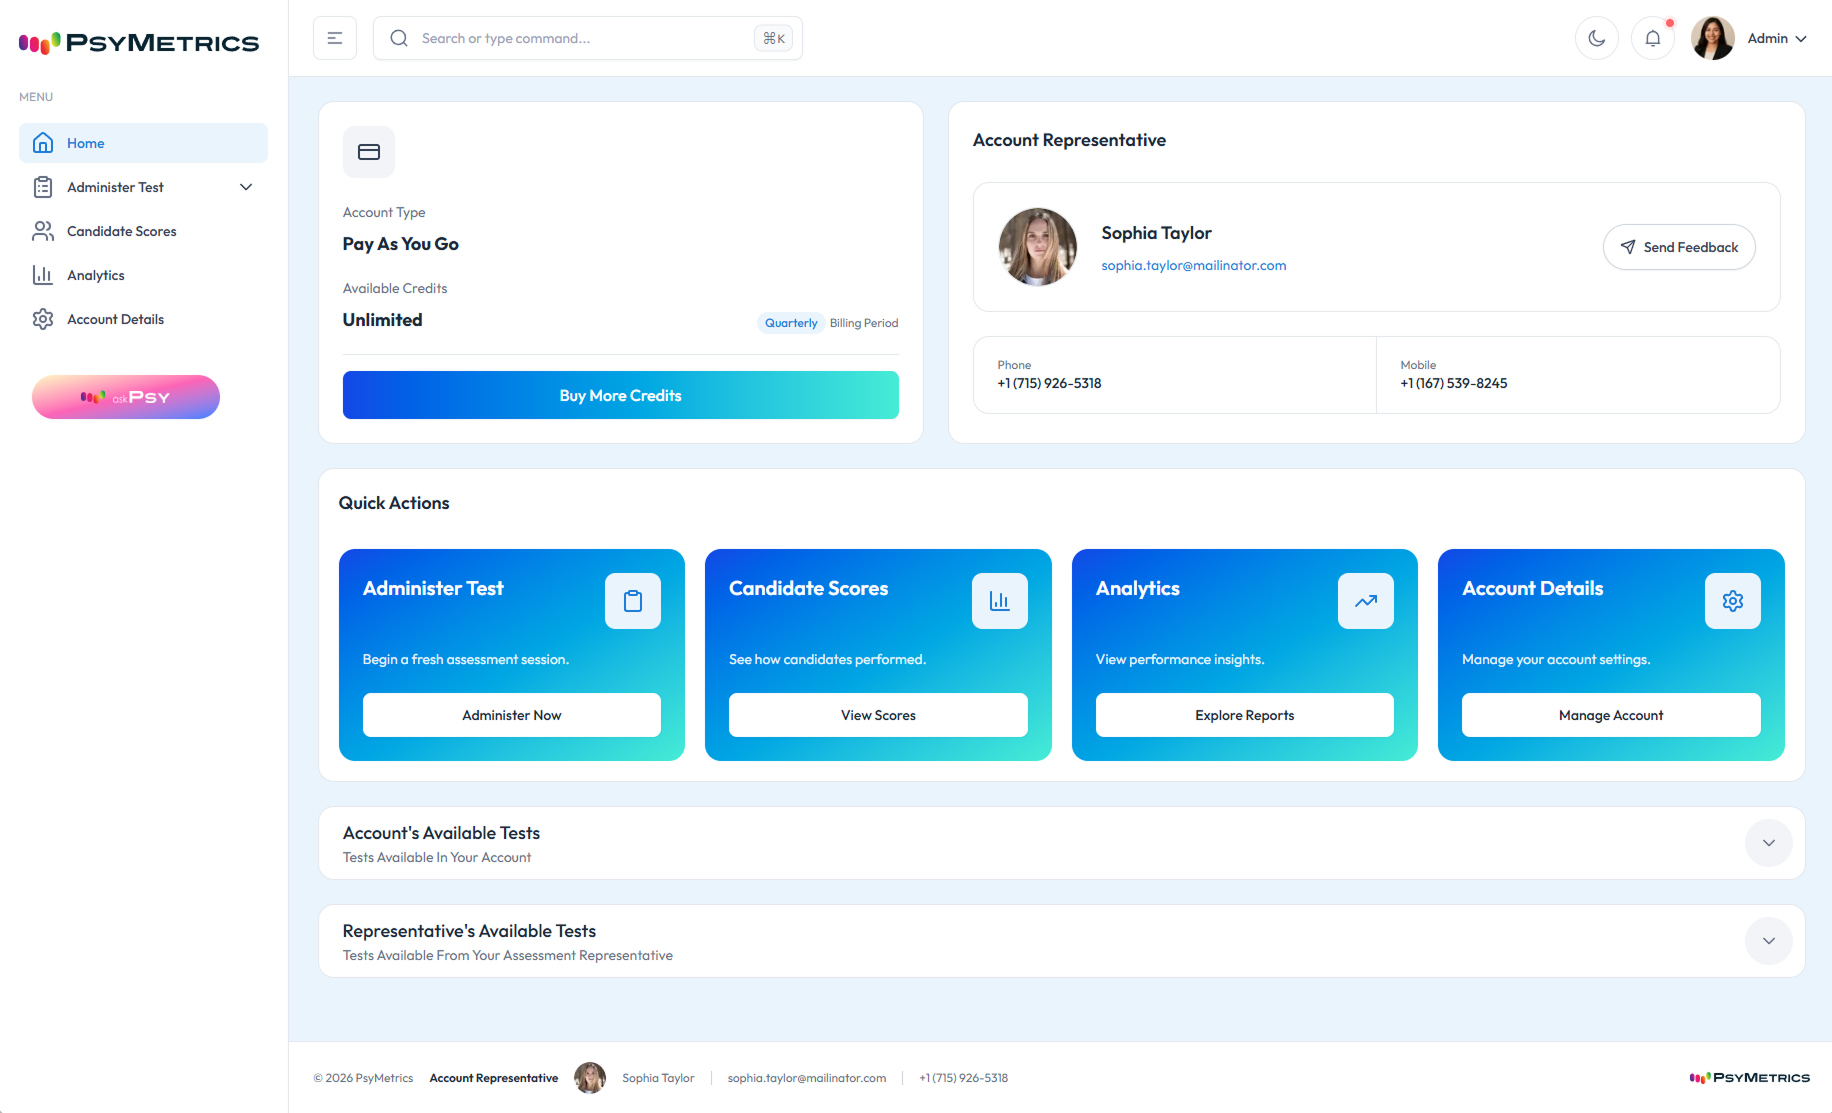This screenshot has height=1113, width=1832.
Task: Click the gear icon on Account Details card
Action: pyautogui.click(x=1732, y=601)
